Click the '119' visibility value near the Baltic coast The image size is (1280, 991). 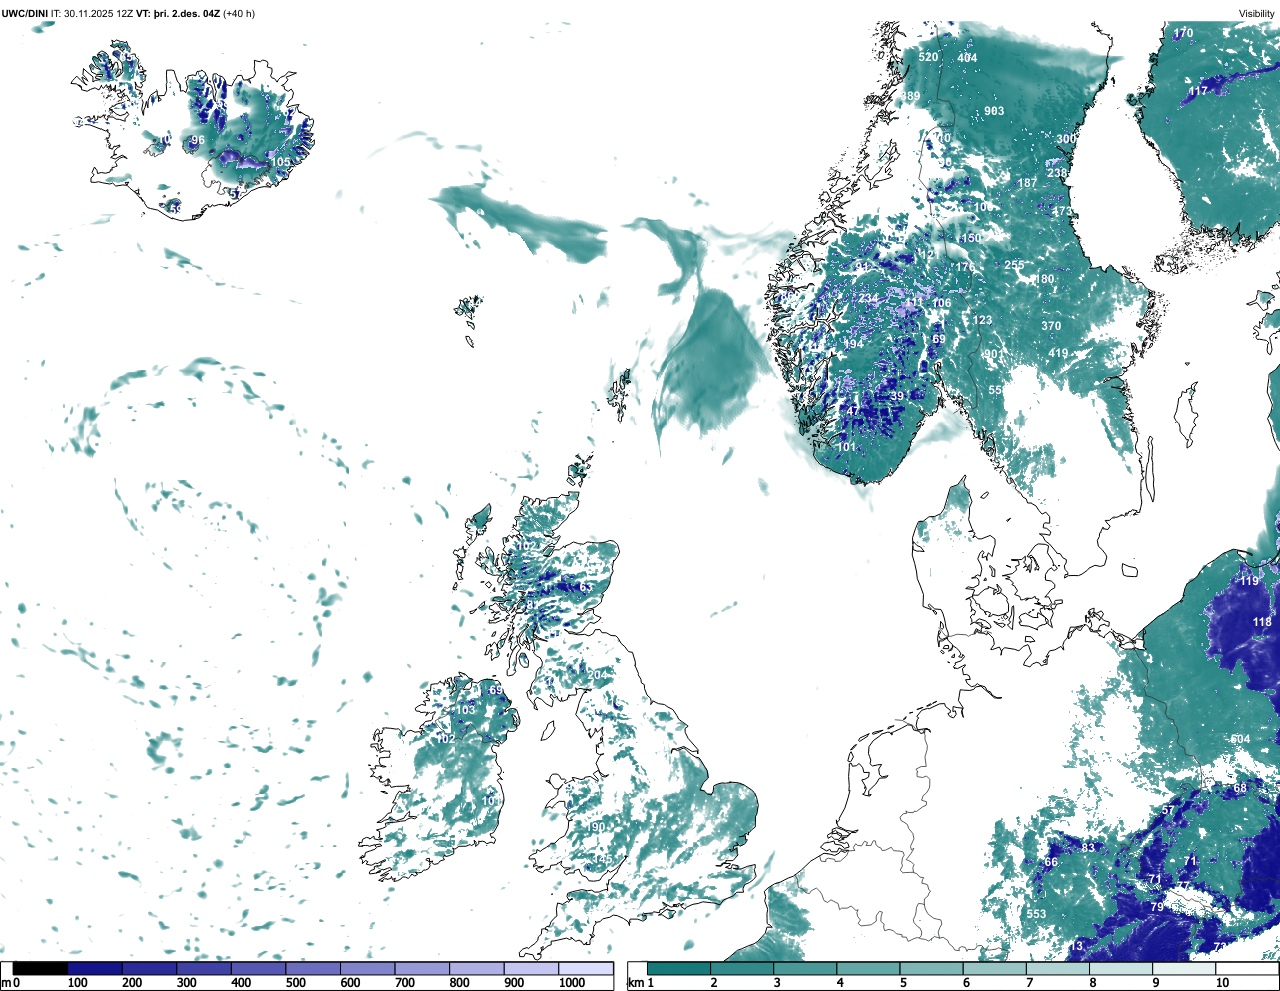click(1250, 582)
